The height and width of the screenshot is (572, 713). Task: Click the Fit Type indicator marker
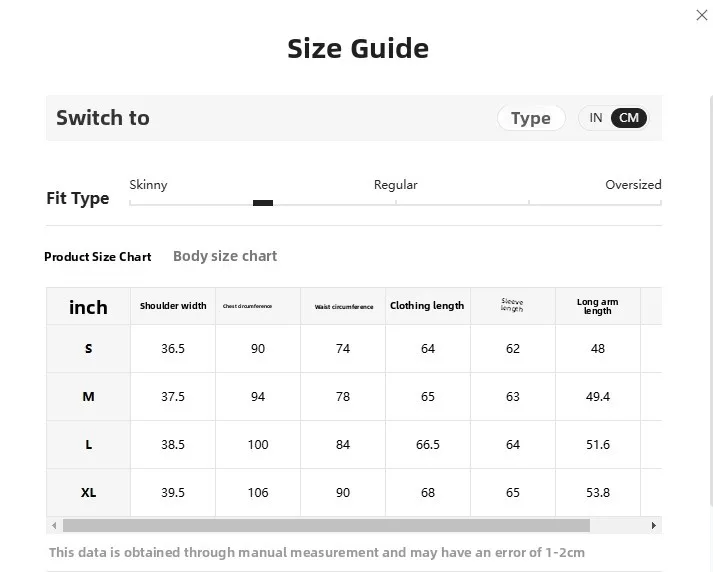click(x=263, y=203)
